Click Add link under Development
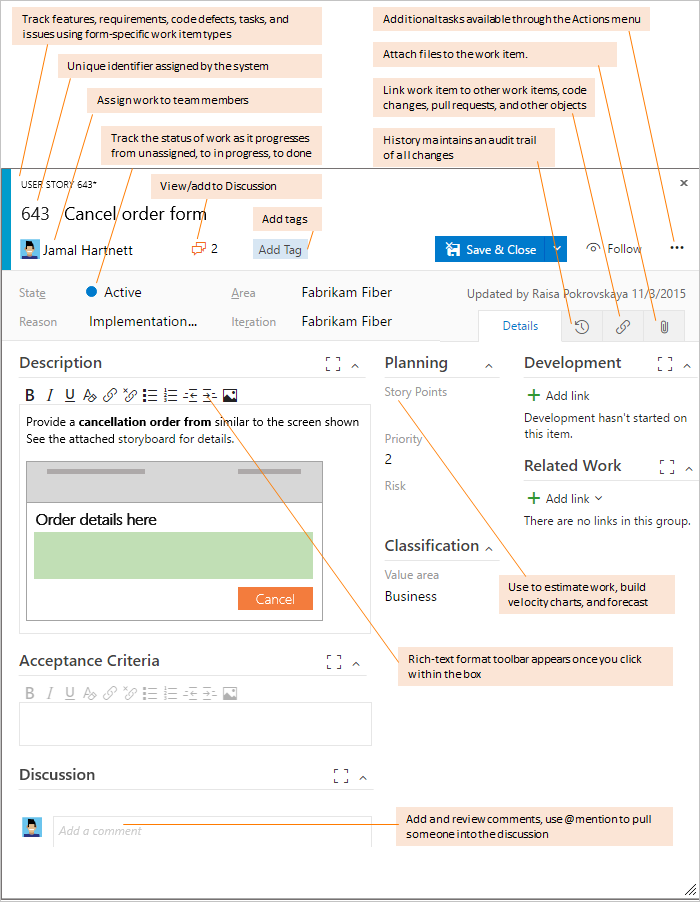700x902 pixels. 558,396
